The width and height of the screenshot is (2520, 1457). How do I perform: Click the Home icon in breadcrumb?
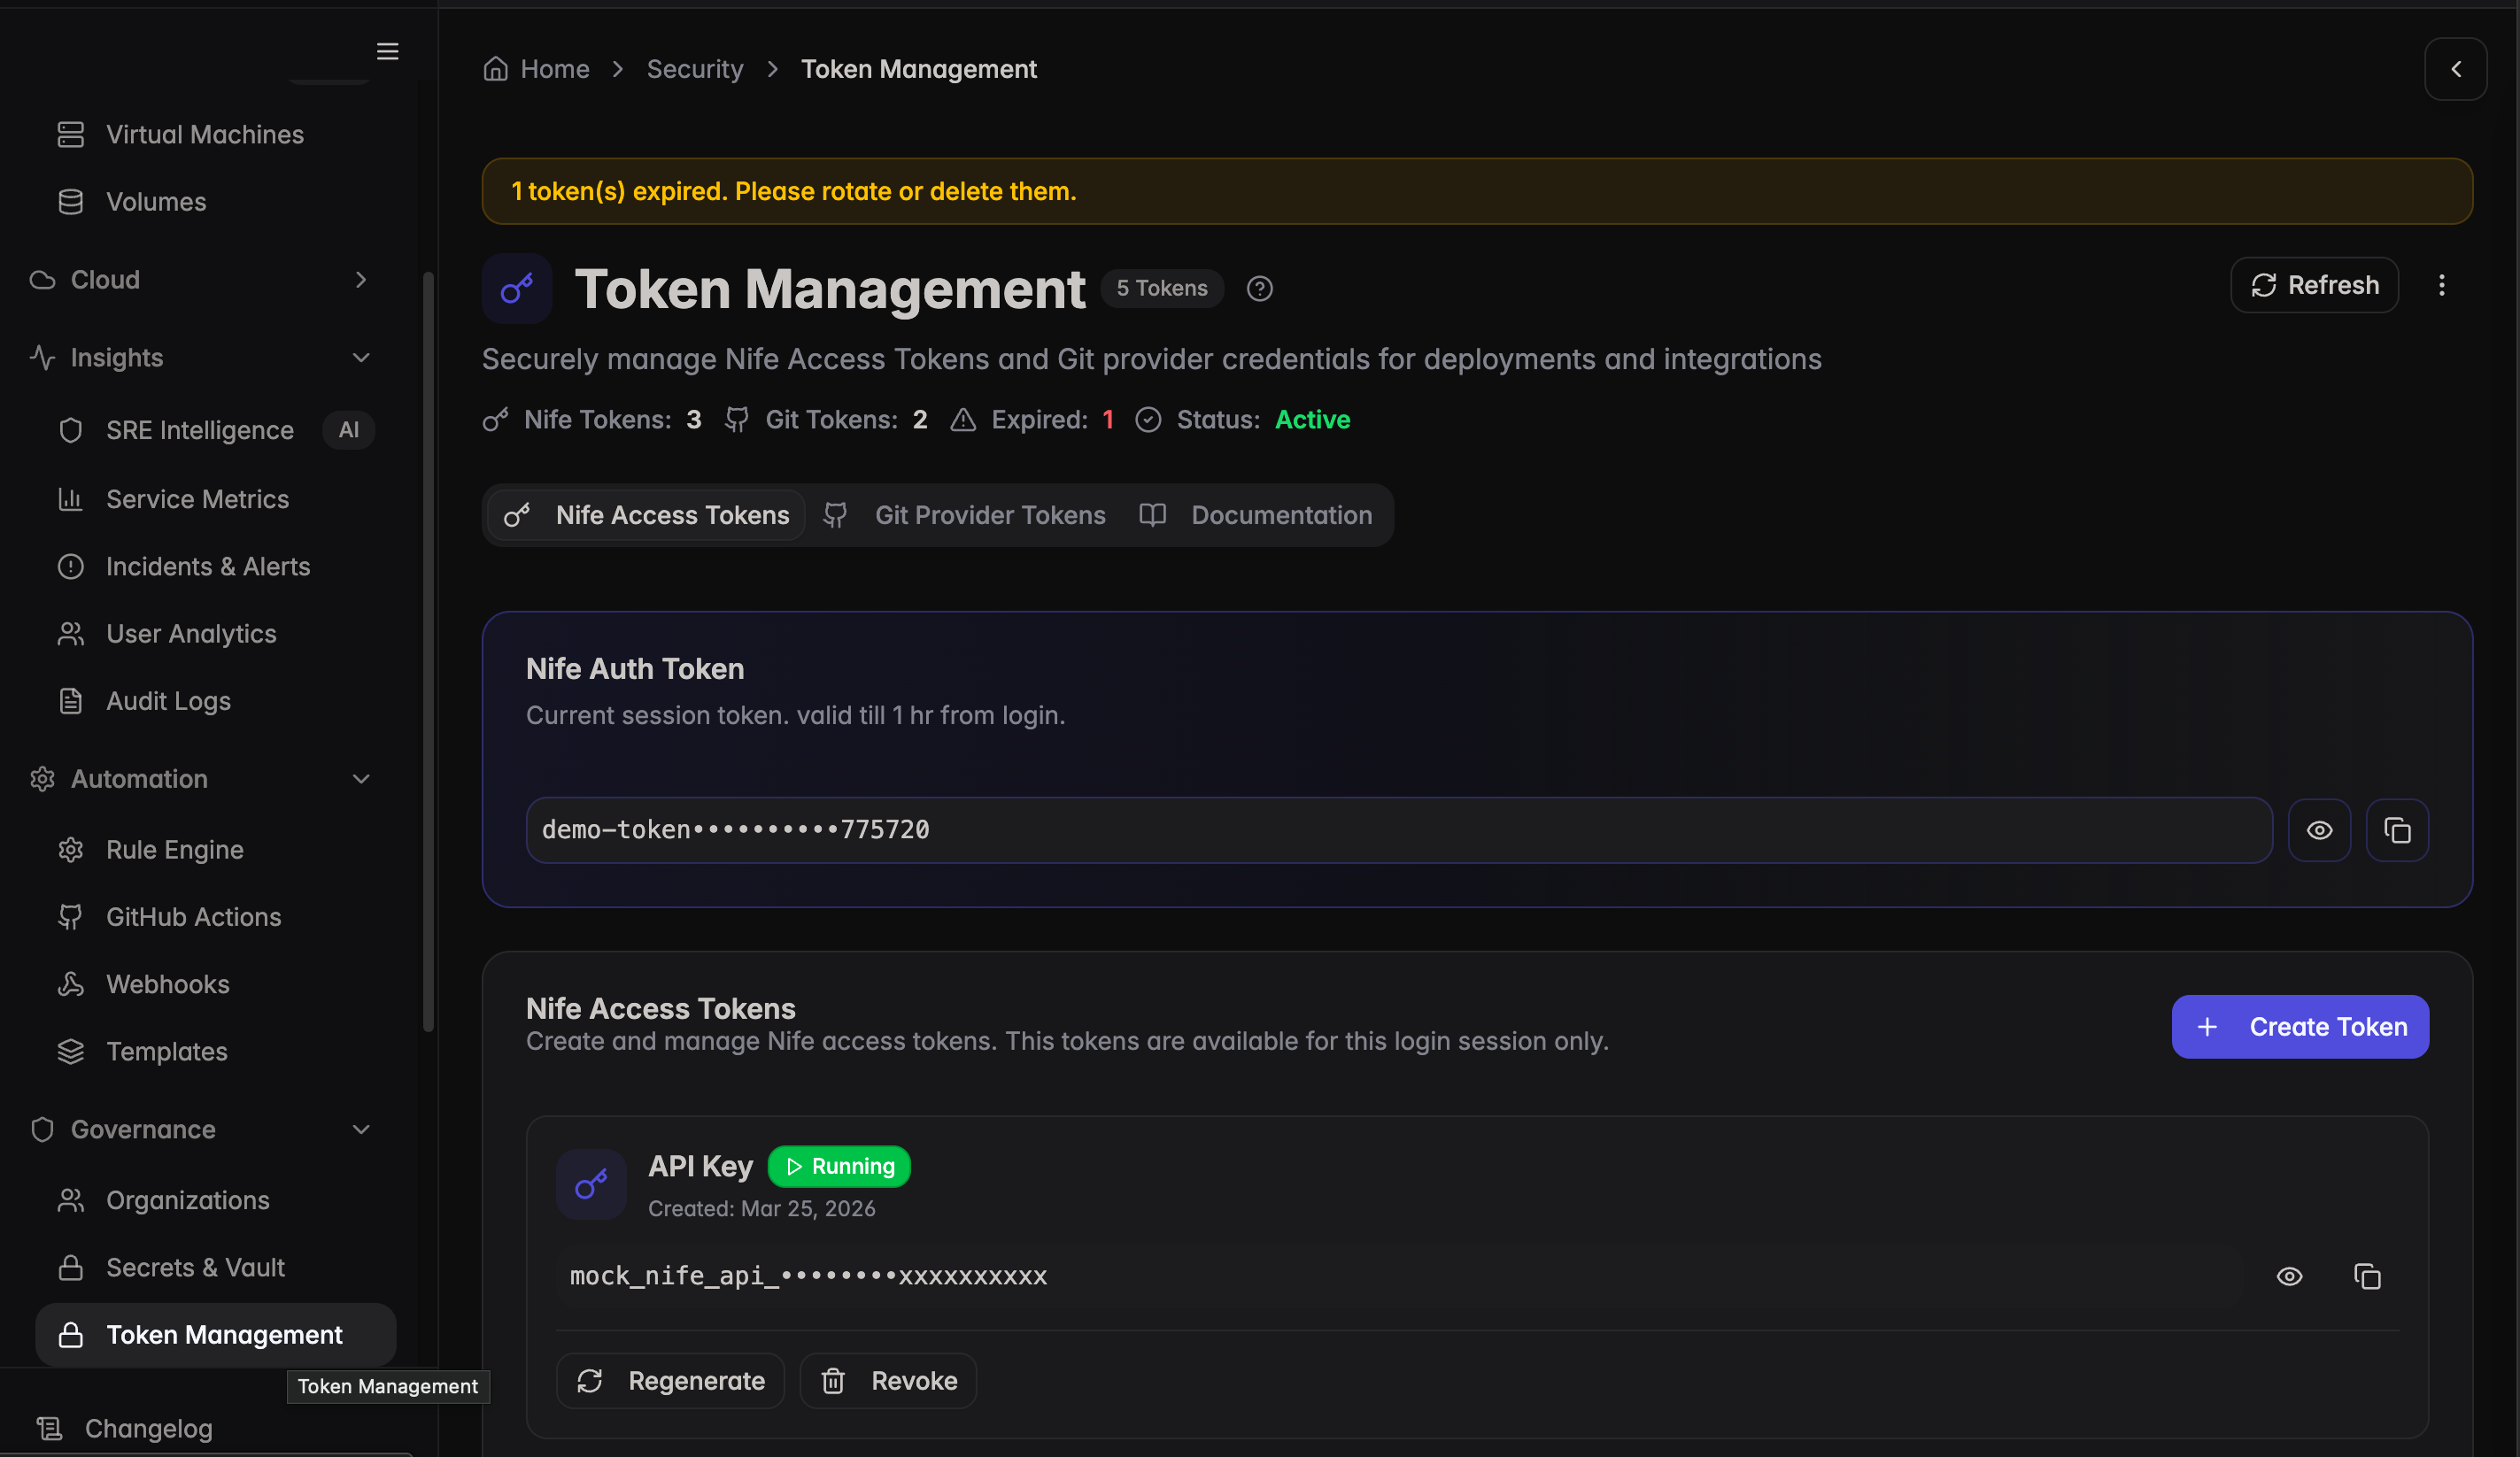coord(496,69)
